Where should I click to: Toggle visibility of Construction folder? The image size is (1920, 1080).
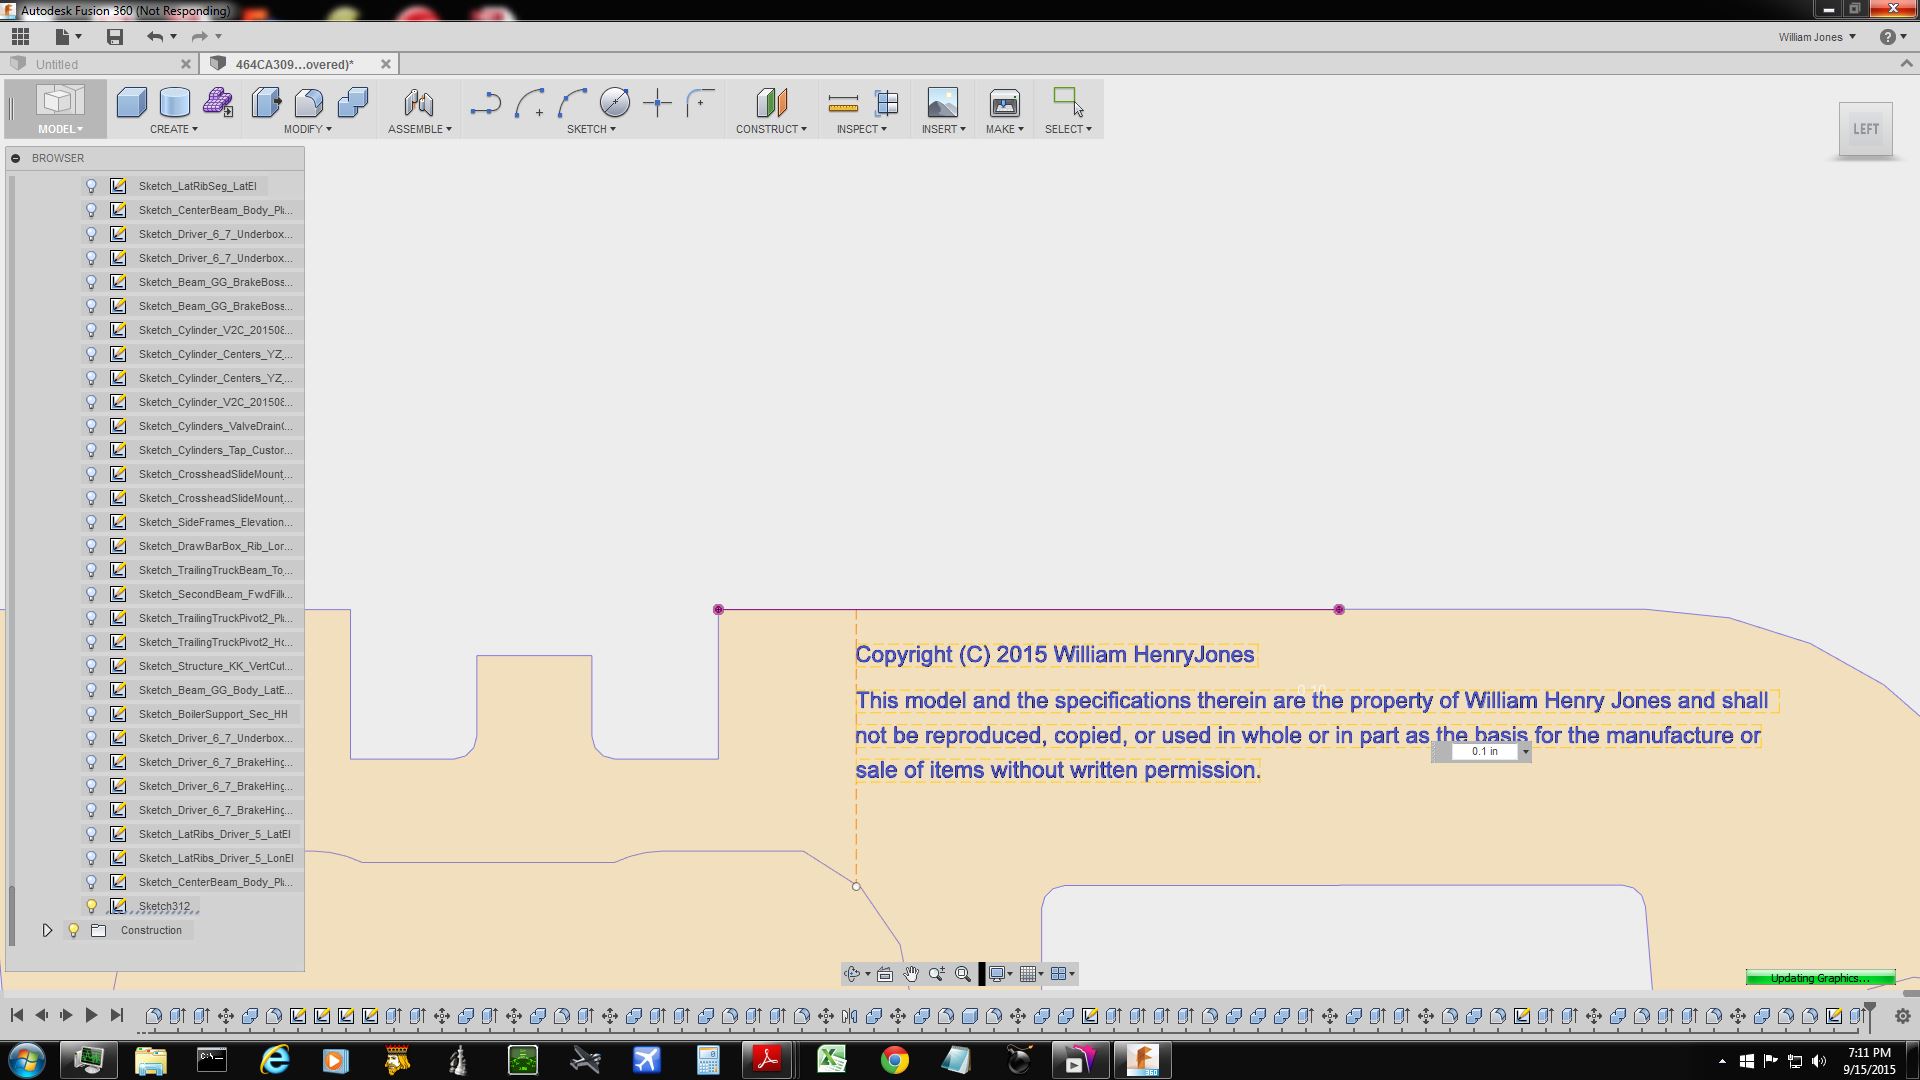pos(73,930)
